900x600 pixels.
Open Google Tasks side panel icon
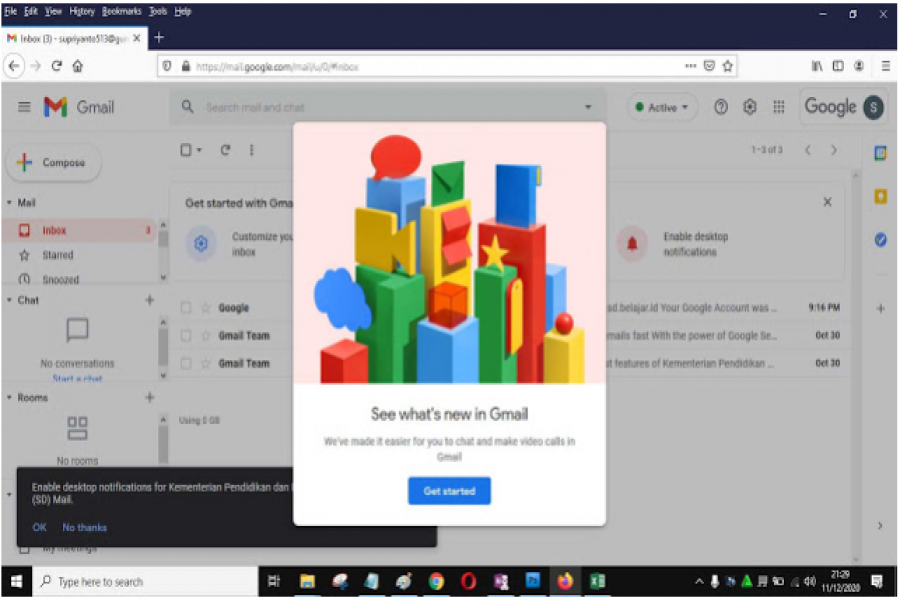(880, 239)
